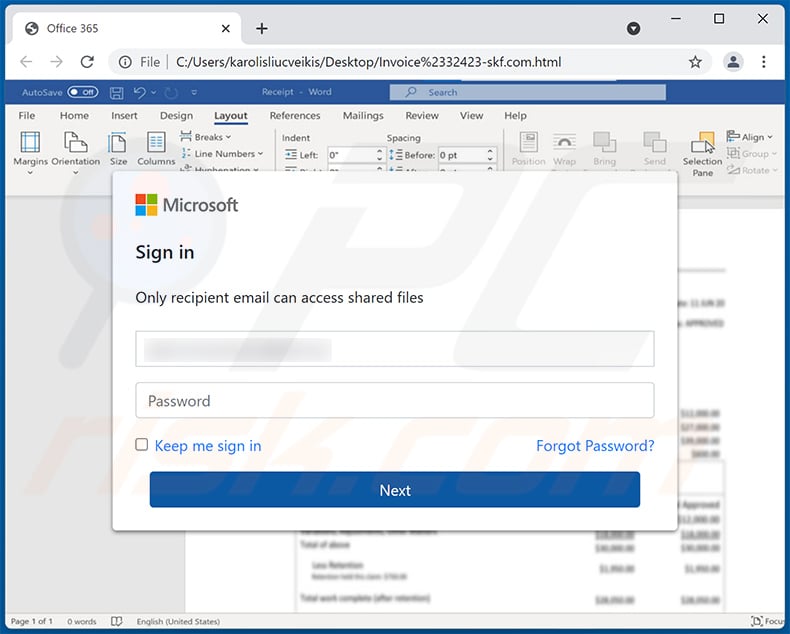Viewport: 790px width, 634px height.
Task: Expand the Line Numbers dropdown
Action: pyautogui.click(x=228, y=154)
